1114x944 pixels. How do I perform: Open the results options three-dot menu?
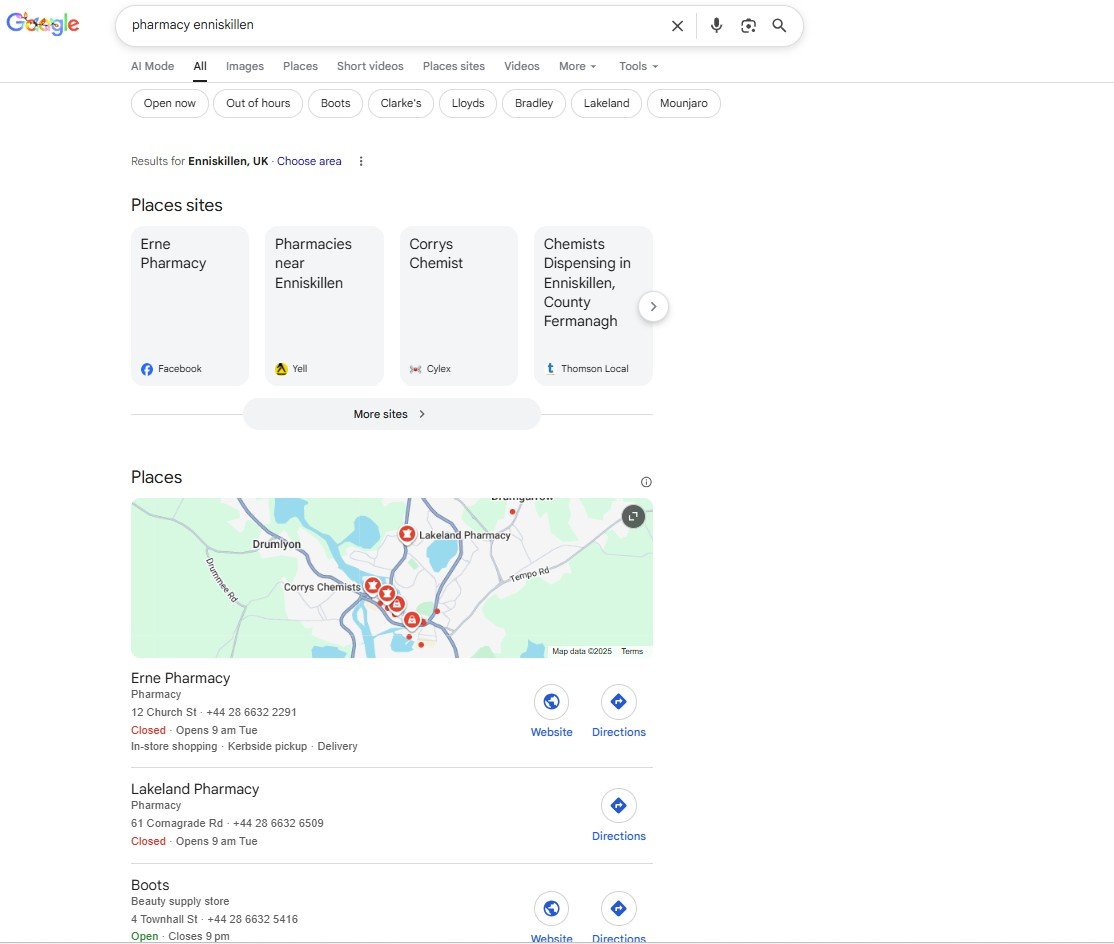pyautogui.click(x=360, y=161)
